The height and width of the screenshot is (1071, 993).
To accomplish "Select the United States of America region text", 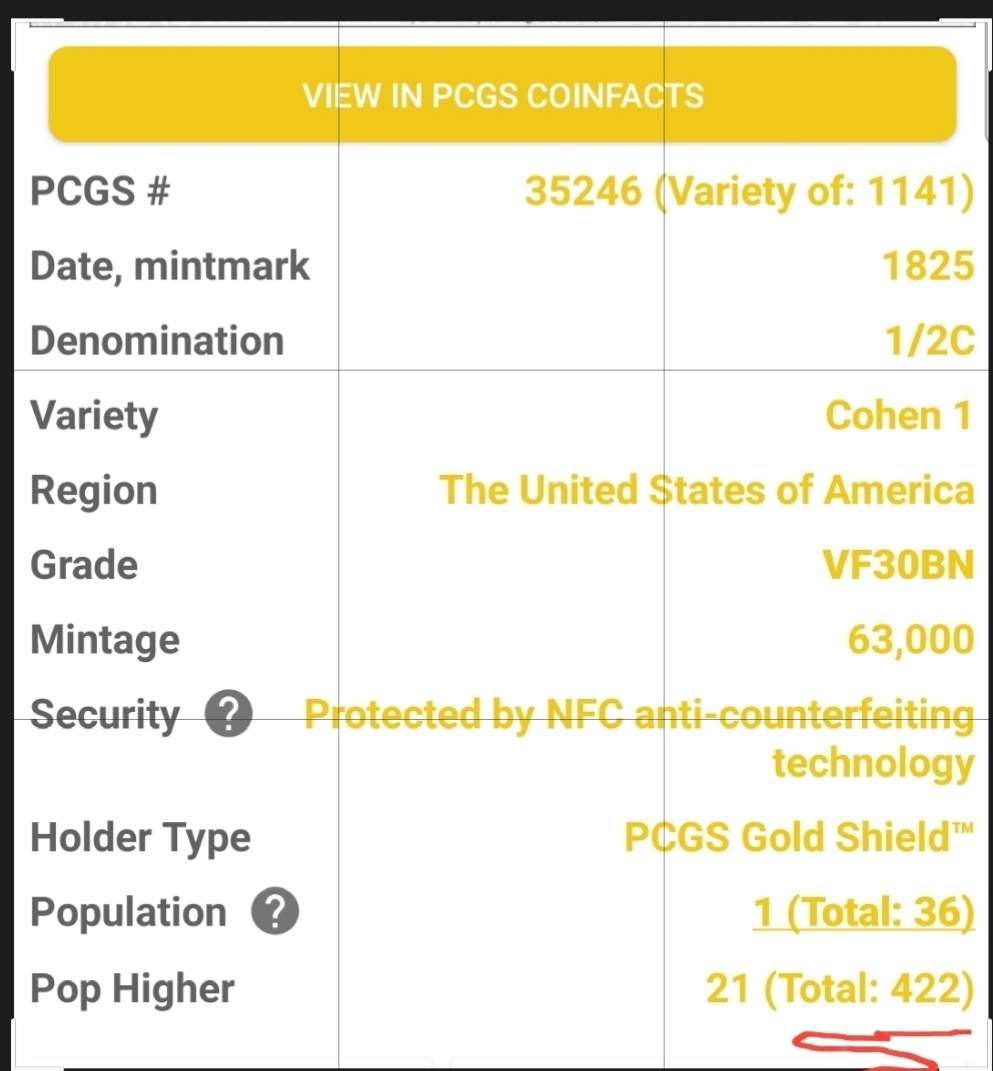I will tap(707, 490).
